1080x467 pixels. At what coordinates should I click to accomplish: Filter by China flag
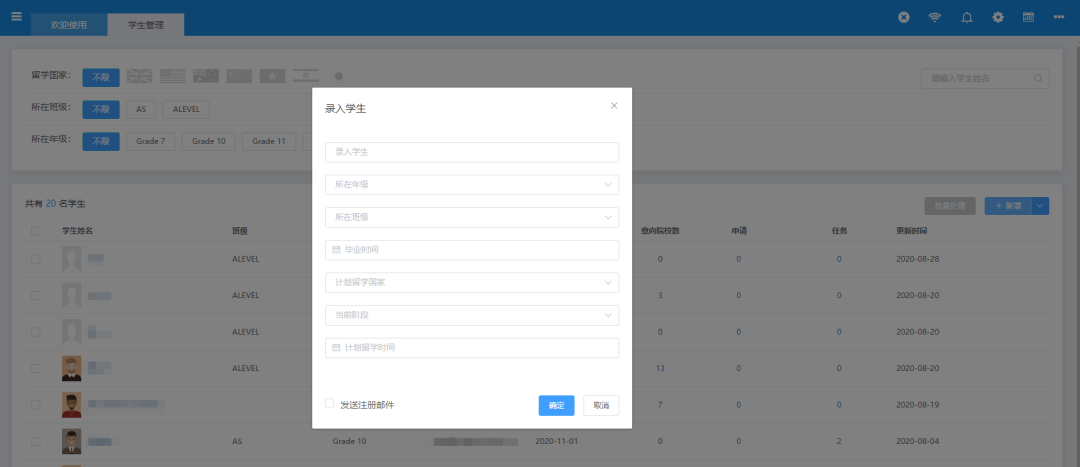click(x=239, y=76)
